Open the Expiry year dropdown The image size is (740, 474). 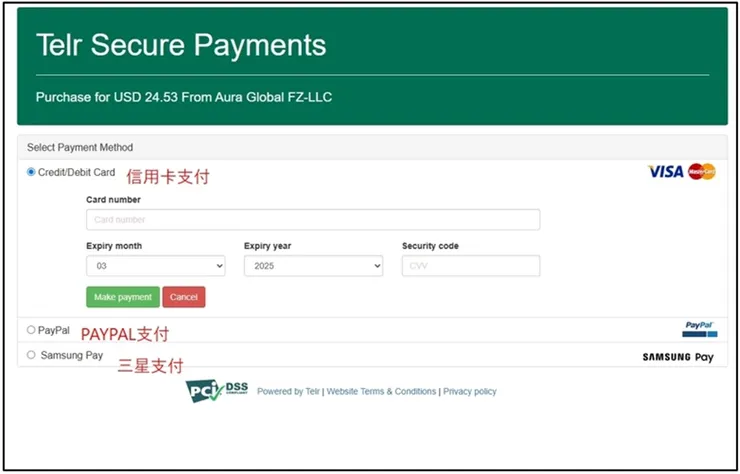click(x=313, y=266)
